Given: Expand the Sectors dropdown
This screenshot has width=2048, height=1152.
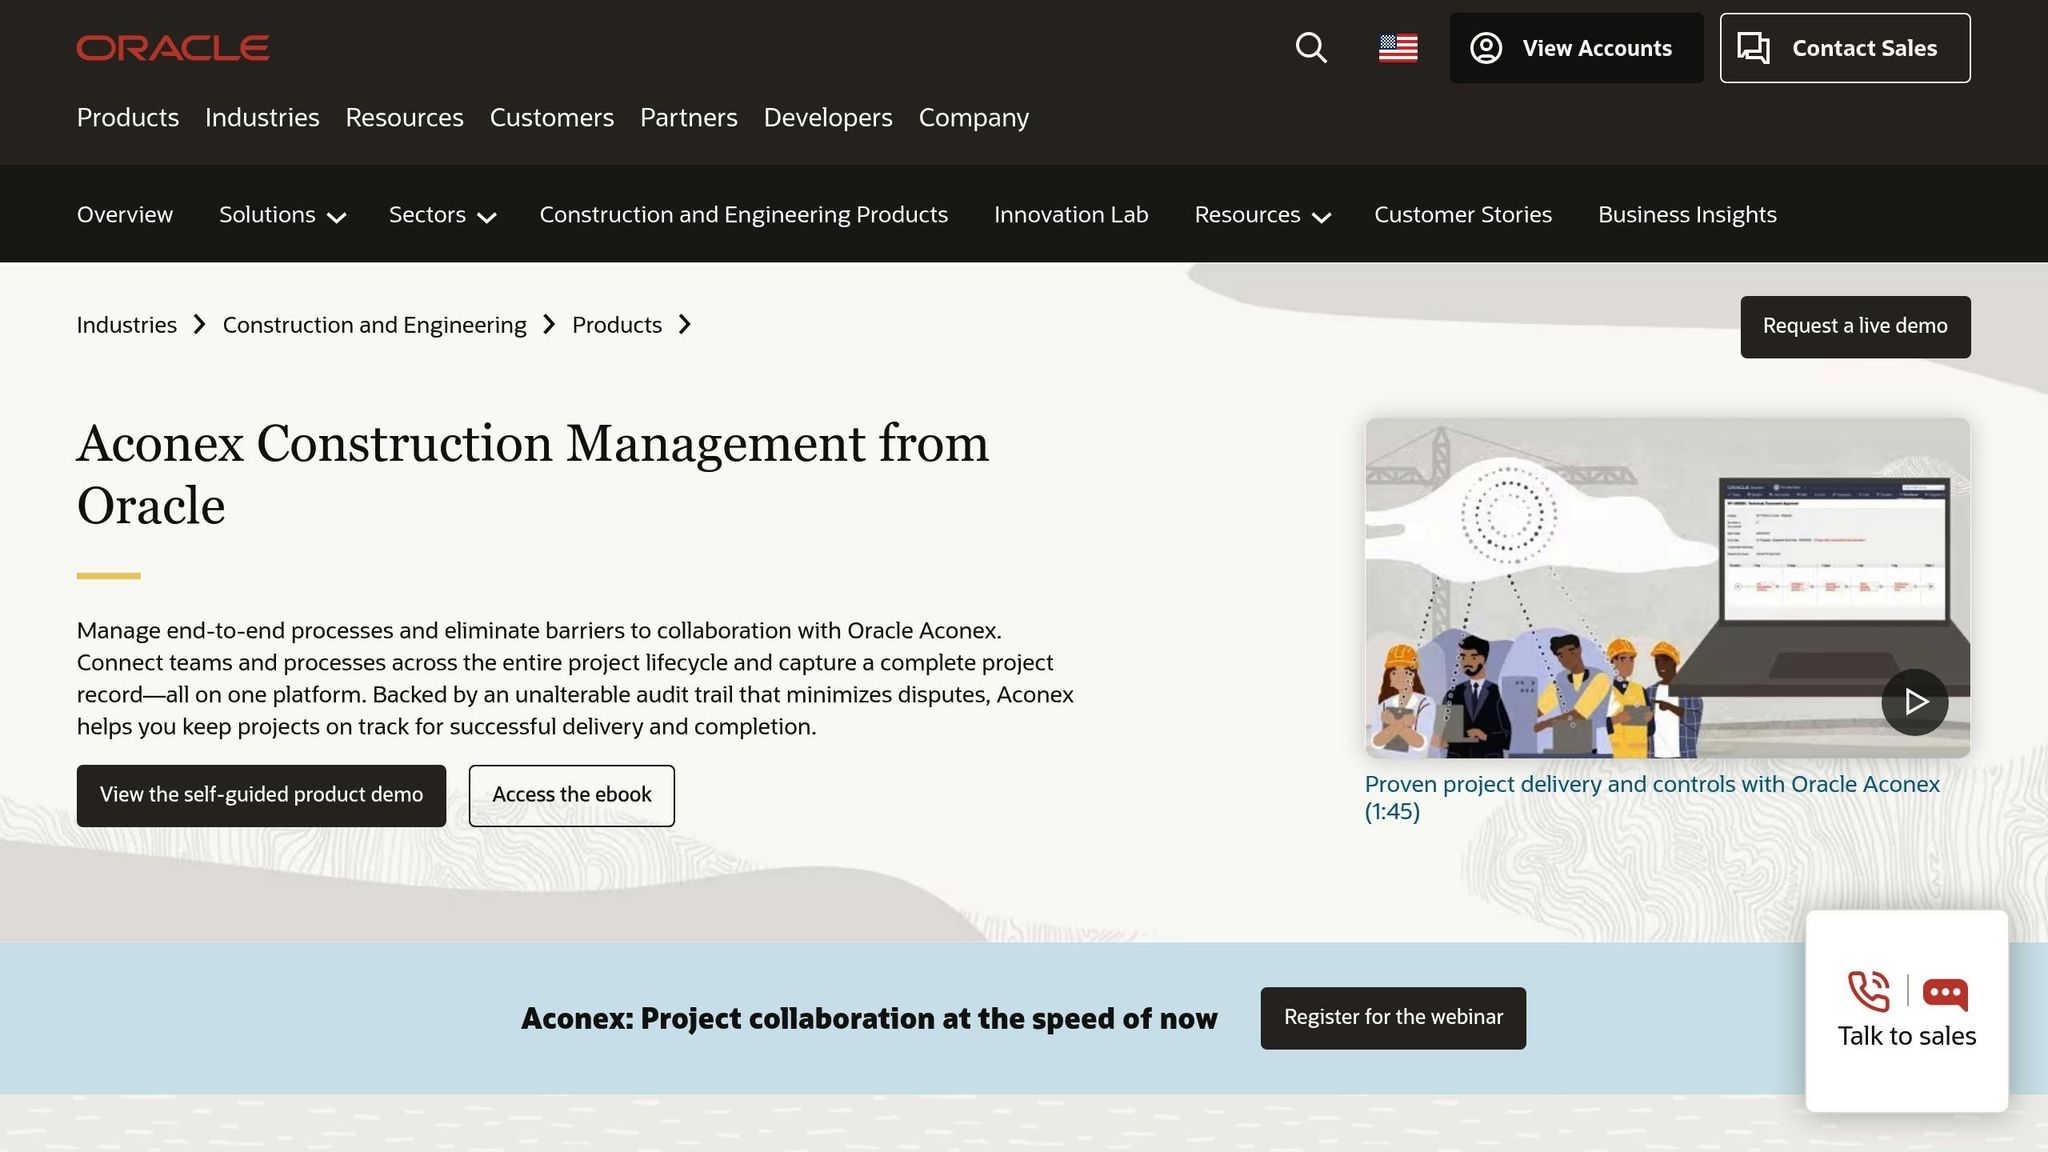Looking at the screenshot, I should [x=443, y=215].
